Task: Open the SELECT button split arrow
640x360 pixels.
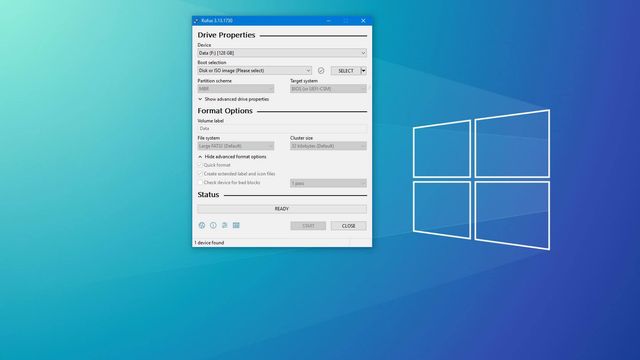Action: click(364, 71)
